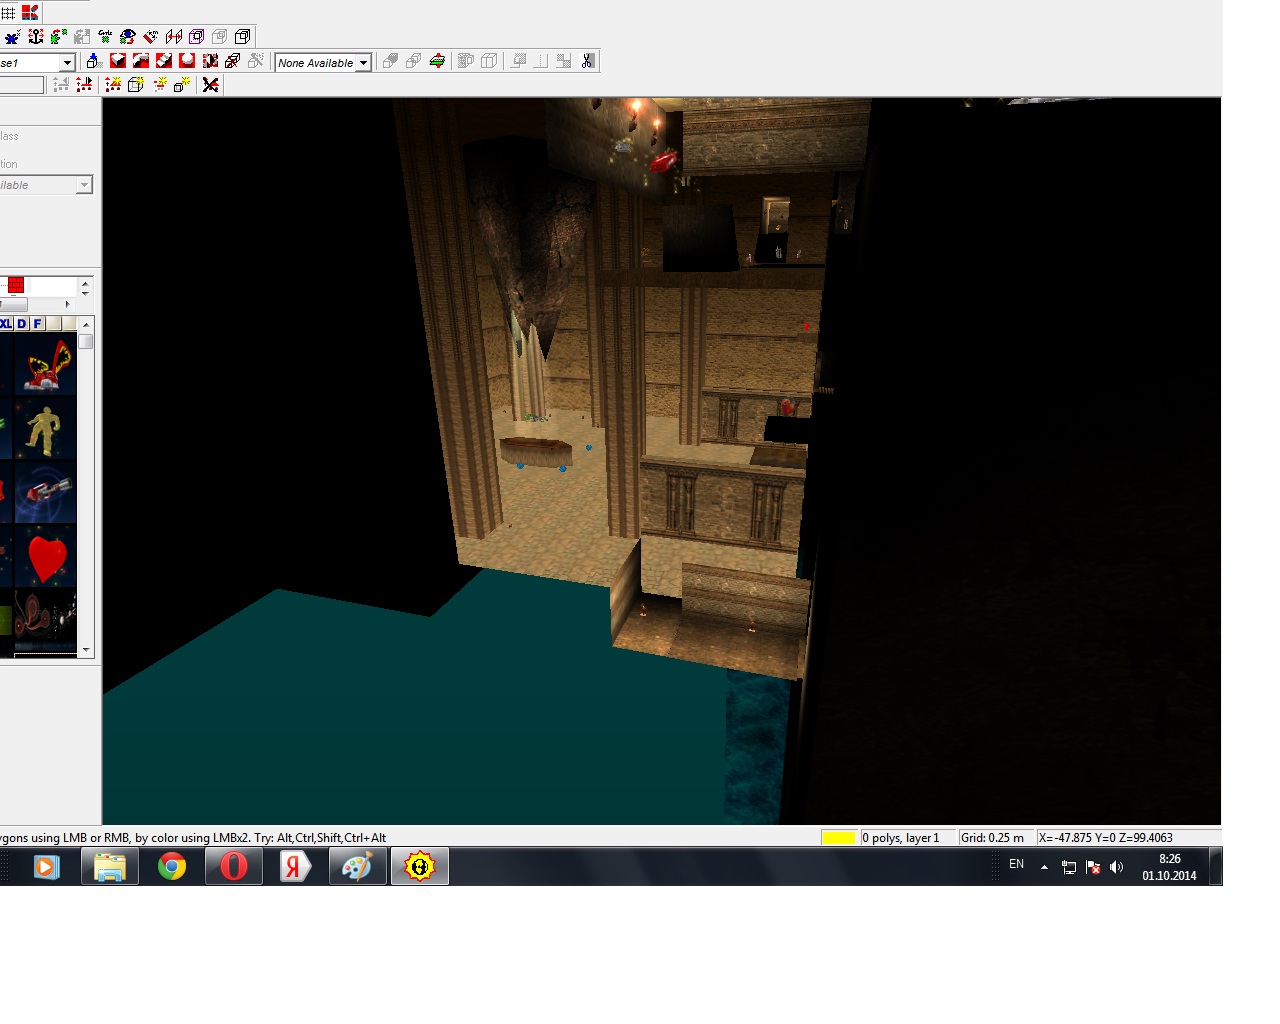Select the golden humanoid figure thumbnail
Screen dimensions: 1280x1024
[45, 428]
